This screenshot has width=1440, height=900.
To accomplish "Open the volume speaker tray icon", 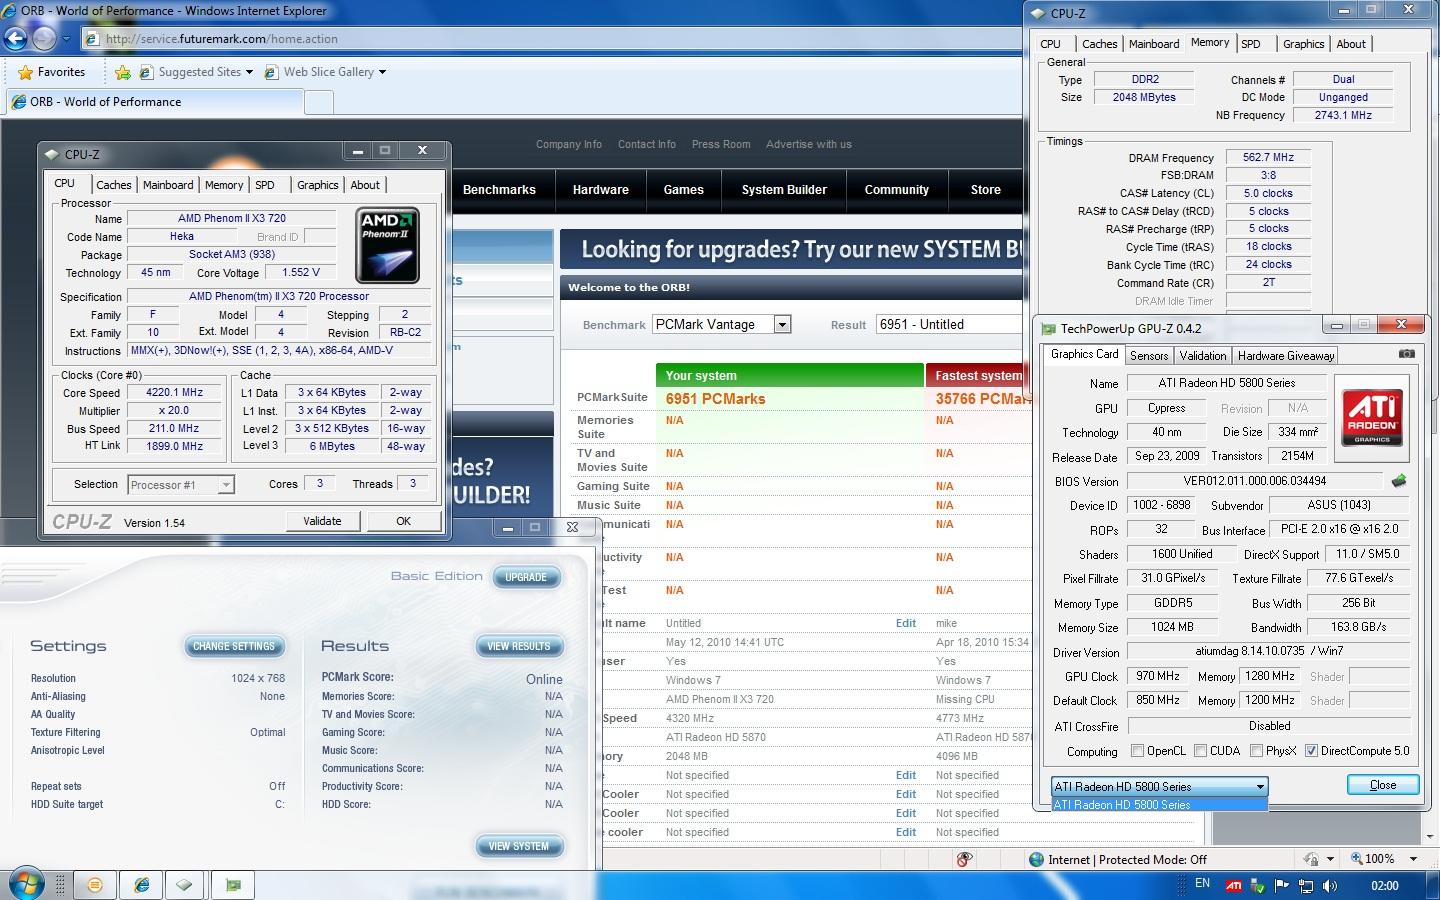I will [1330, 886].
